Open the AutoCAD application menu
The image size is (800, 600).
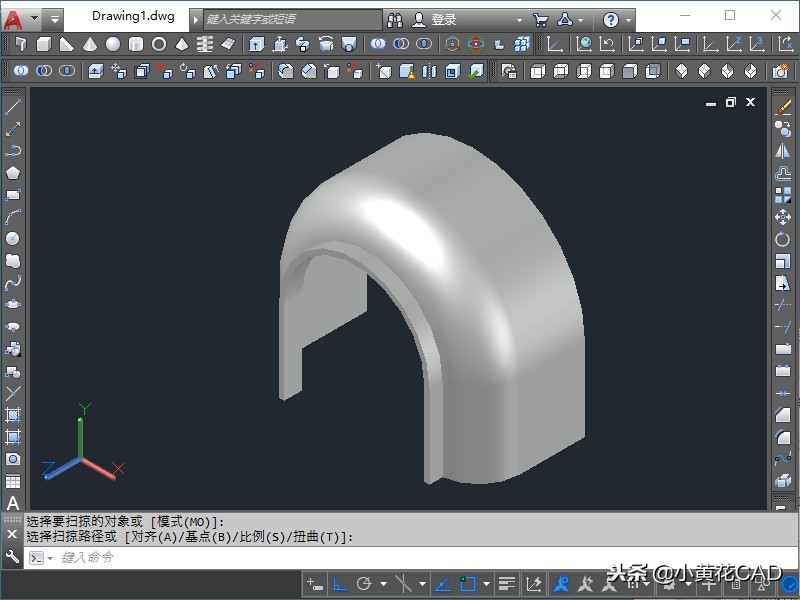tap(14, 19)
